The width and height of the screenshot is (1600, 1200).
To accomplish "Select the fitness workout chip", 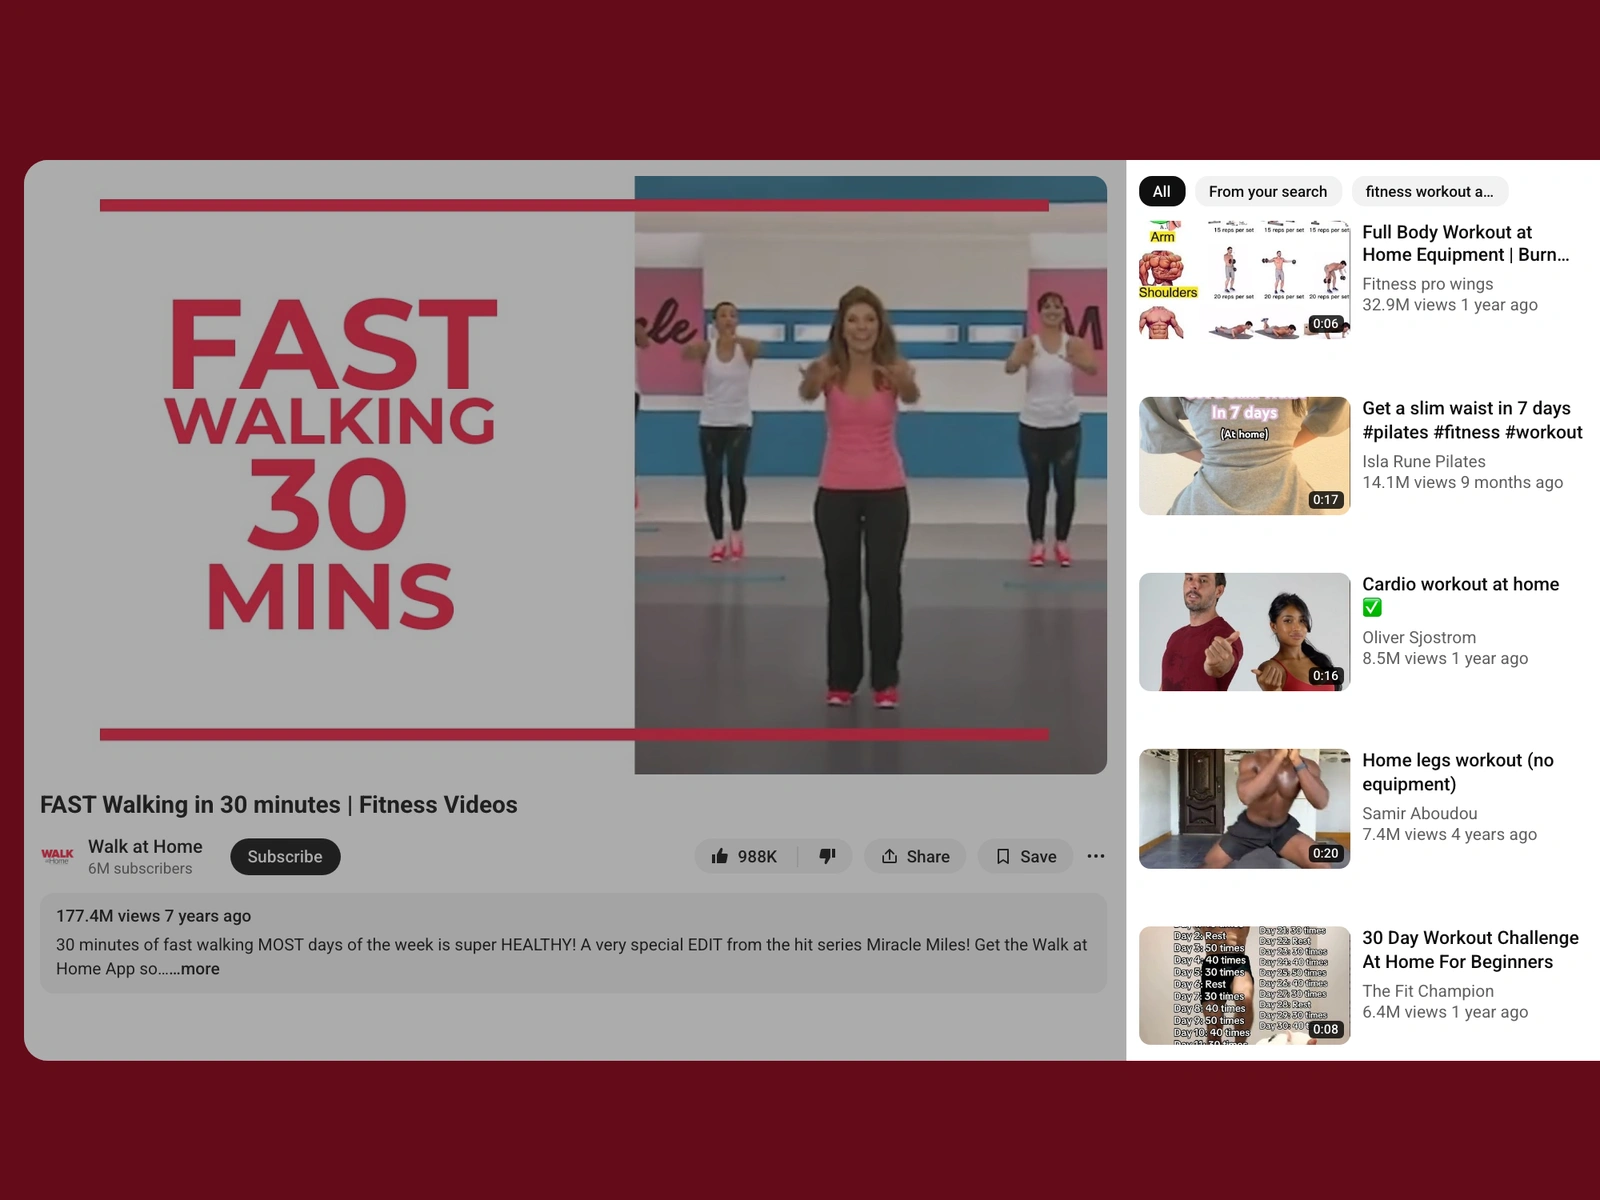I will [x=1430, y=191].
